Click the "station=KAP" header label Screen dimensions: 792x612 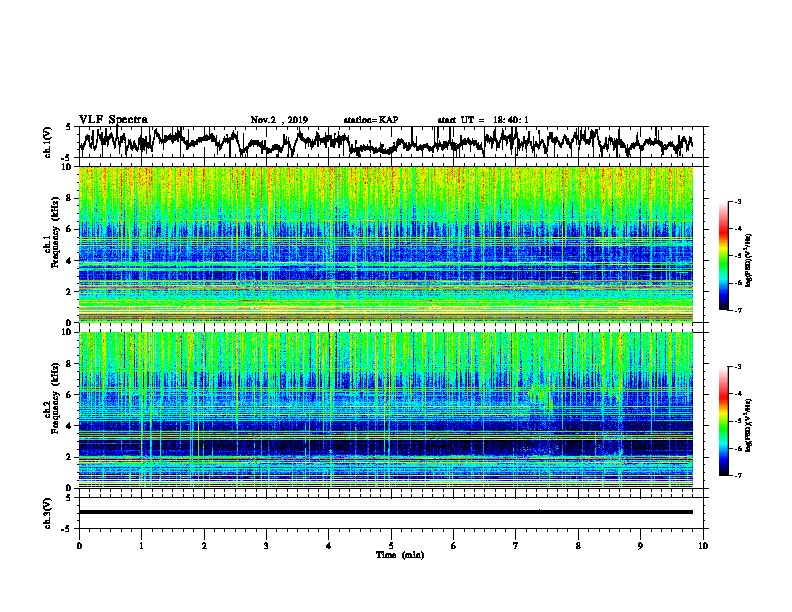(x=371, y=120)
